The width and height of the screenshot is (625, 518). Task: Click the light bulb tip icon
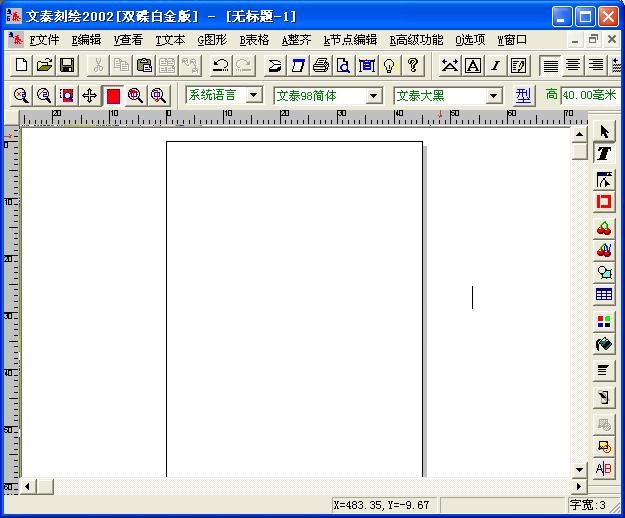[x=389, y=65]
